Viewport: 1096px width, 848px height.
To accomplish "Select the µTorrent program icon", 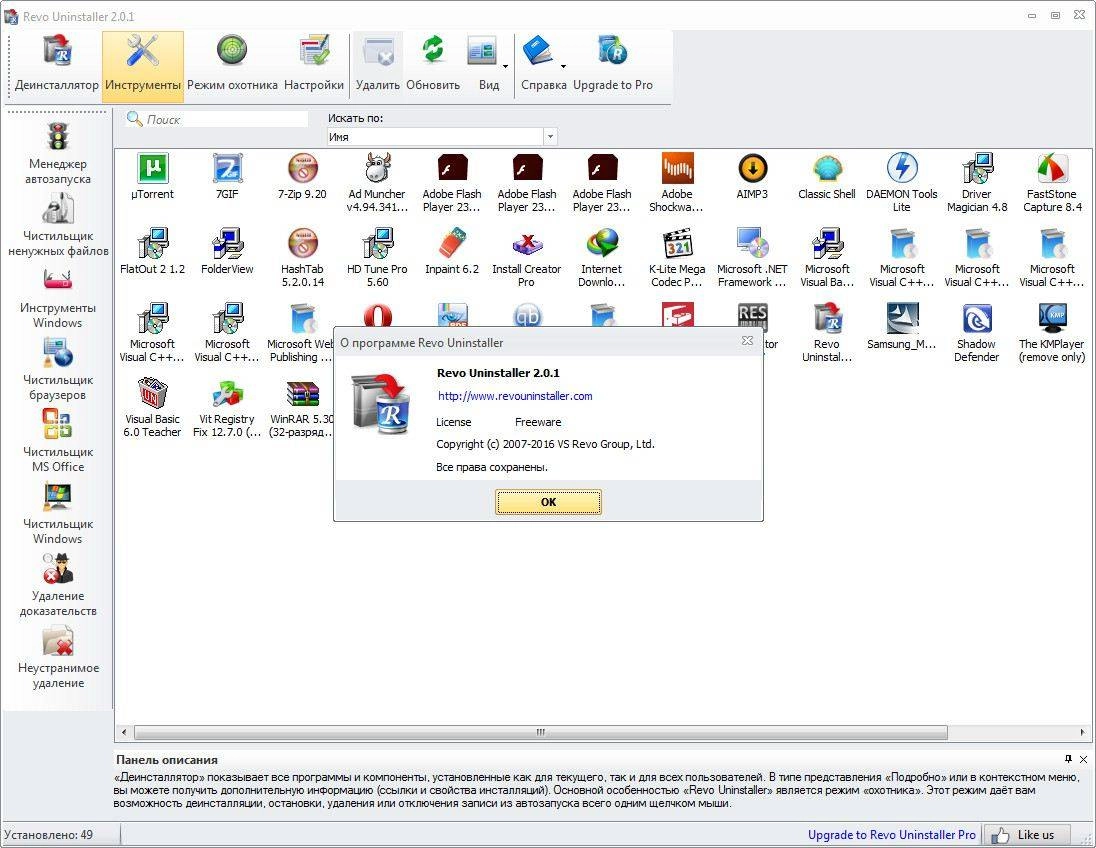I will click(152, 178).
